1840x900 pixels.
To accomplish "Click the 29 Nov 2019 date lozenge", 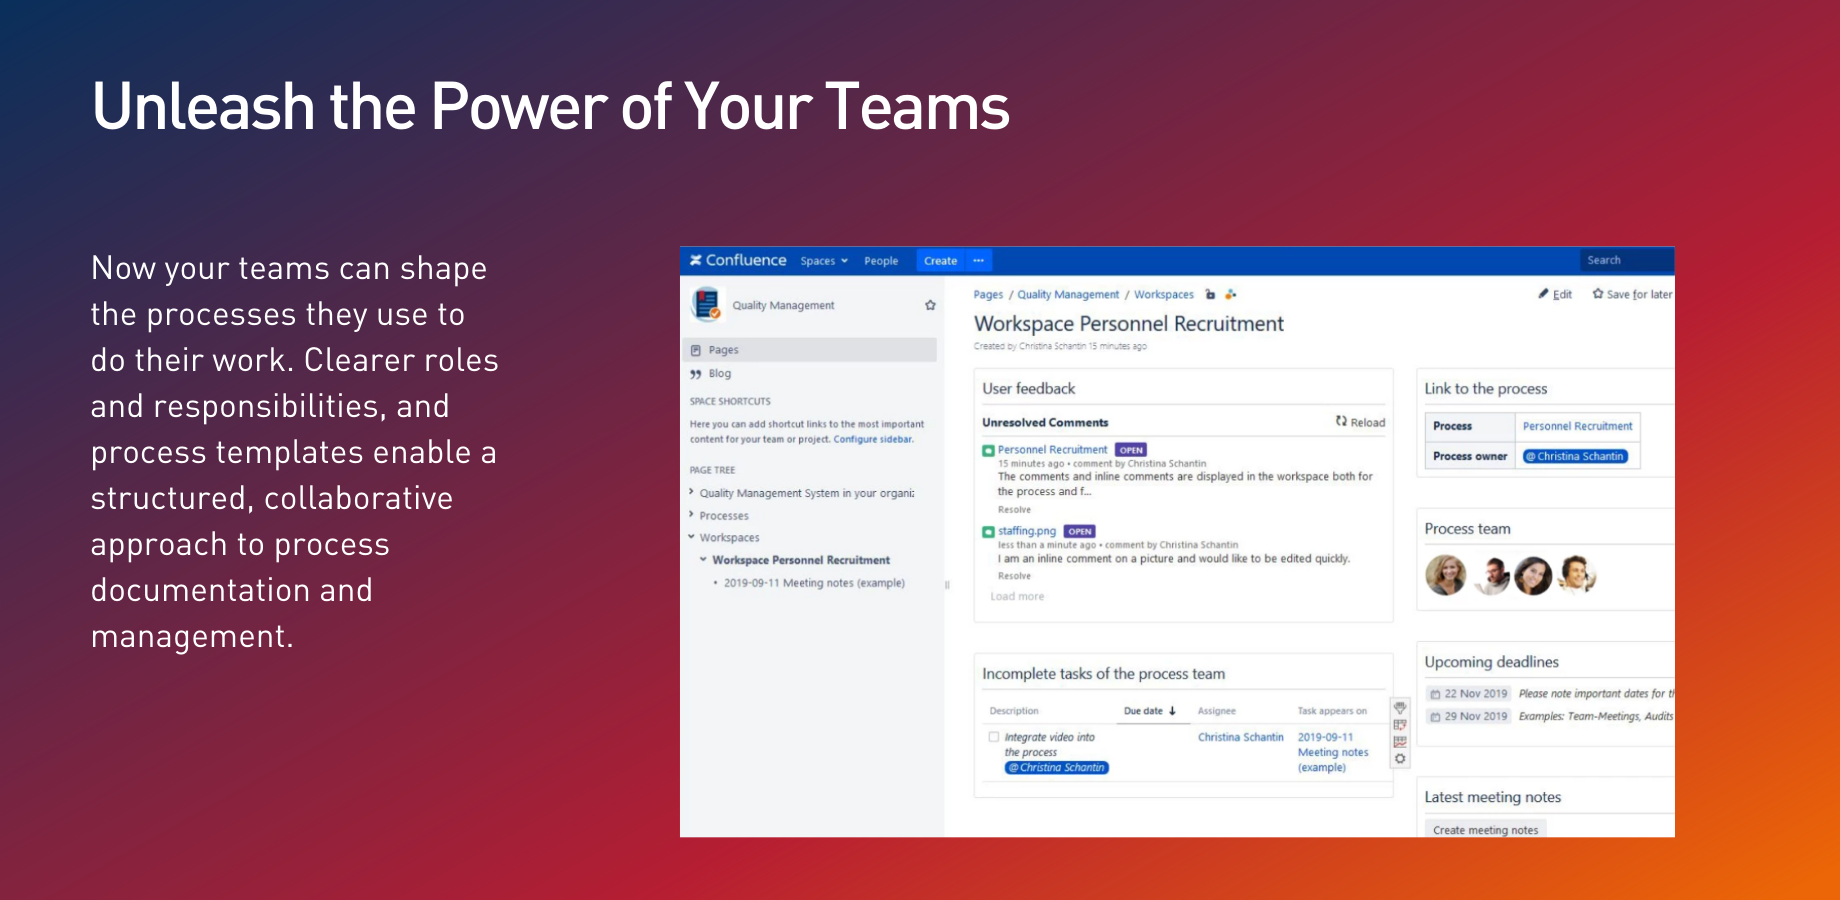I will (1468, 717).
